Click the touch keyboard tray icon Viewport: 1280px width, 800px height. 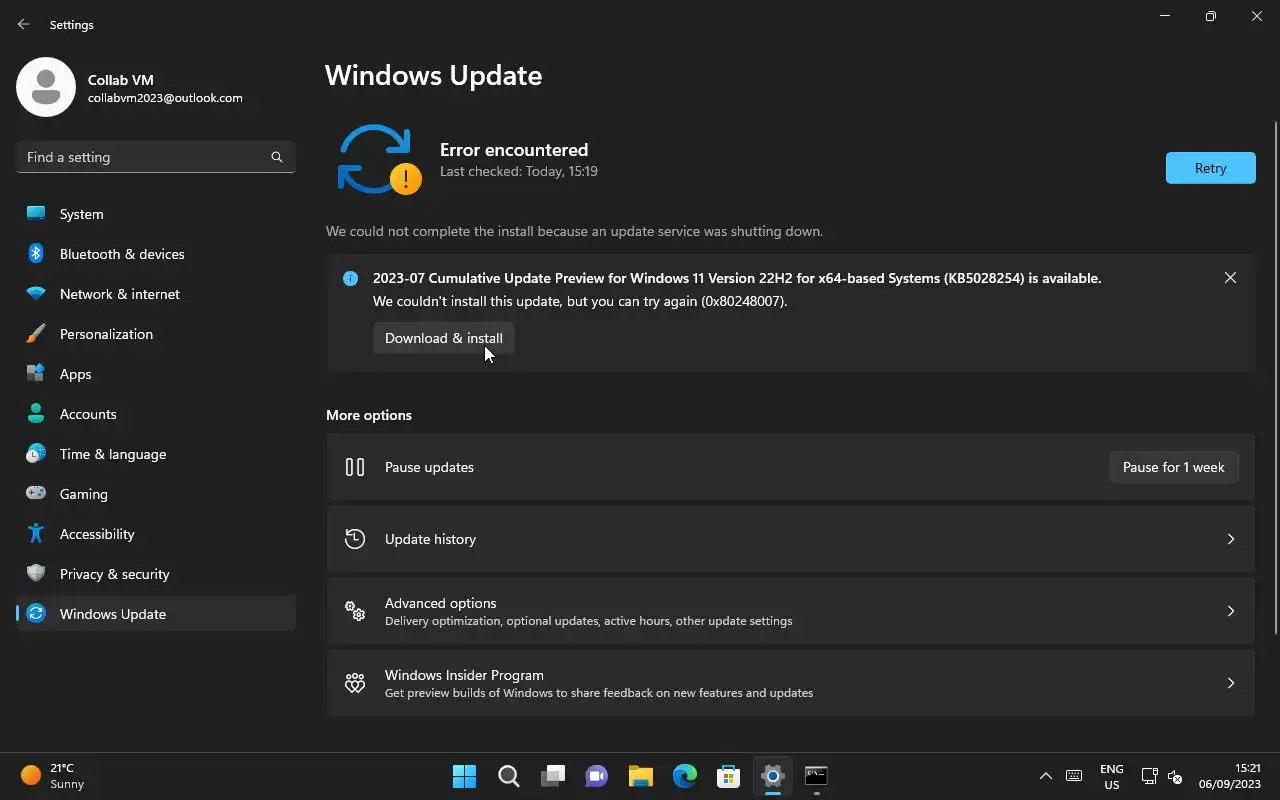[1074, 776]
